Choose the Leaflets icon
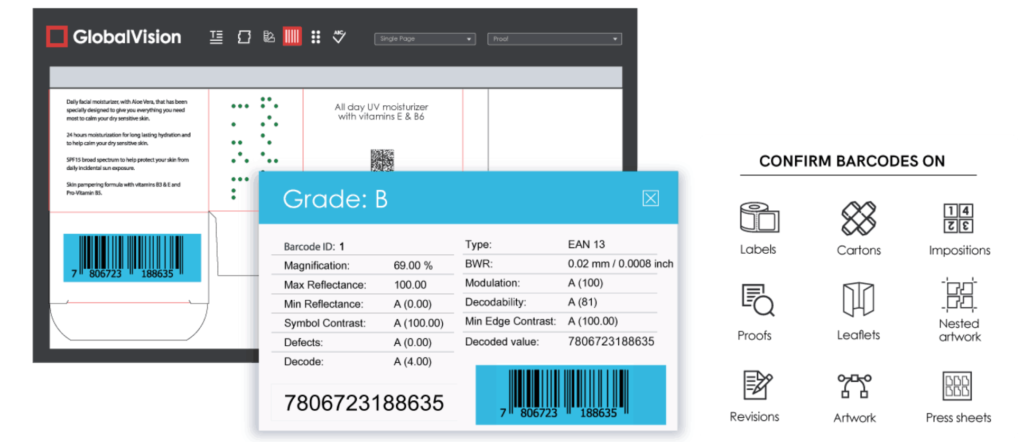The height and width of the screenshot is (442, 1024). coord(858,300)
